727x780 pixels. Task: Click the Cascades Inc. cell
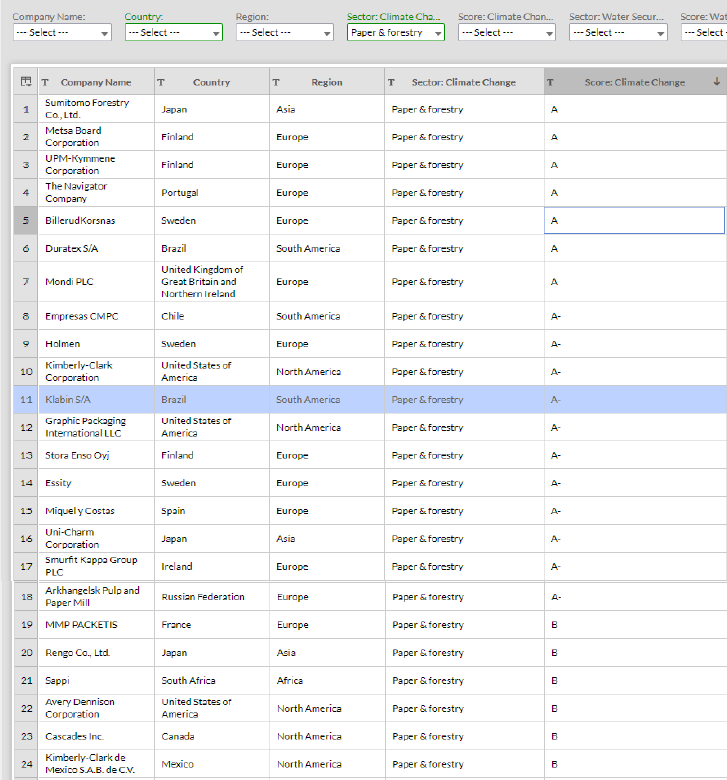tap(97, 736)
